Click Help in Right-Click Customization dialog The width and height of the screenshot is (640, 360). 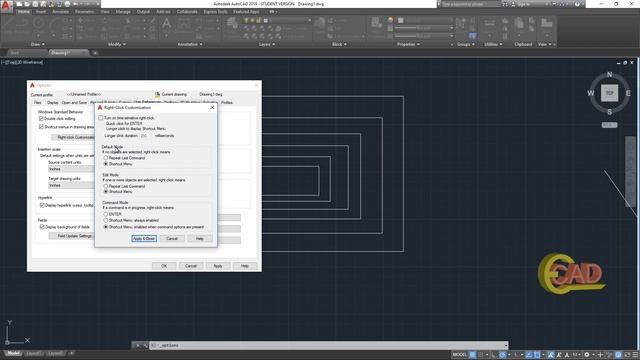[200, 238]
